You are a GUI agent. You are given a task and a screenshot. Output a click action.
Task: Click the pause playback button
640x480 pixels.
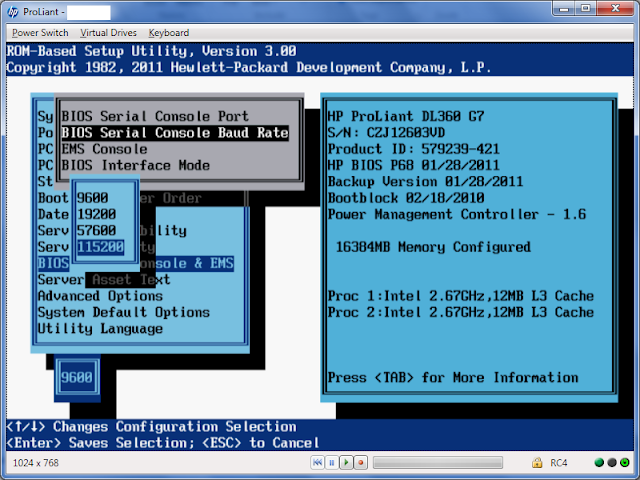point(332,462)
